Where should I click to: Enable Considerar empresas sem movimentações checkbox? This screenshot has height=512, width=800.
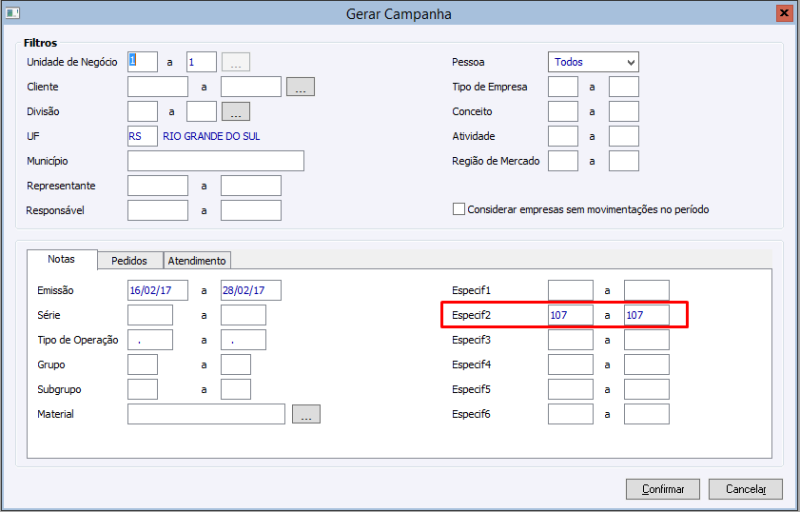(459, 209)
